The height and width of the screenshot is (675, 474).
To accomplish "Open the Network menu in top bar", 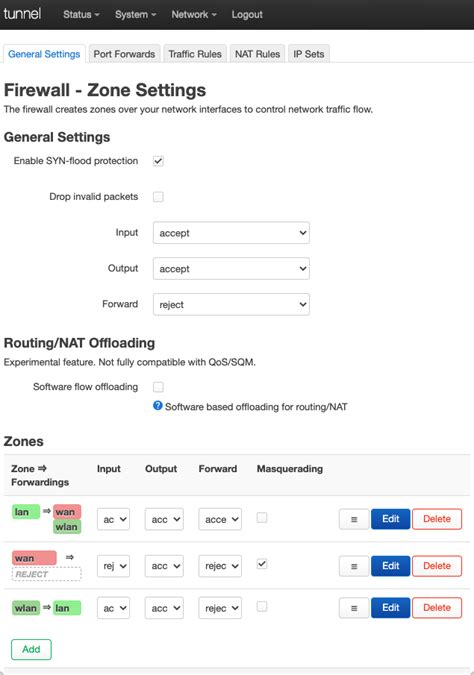I will coord(194,14).
